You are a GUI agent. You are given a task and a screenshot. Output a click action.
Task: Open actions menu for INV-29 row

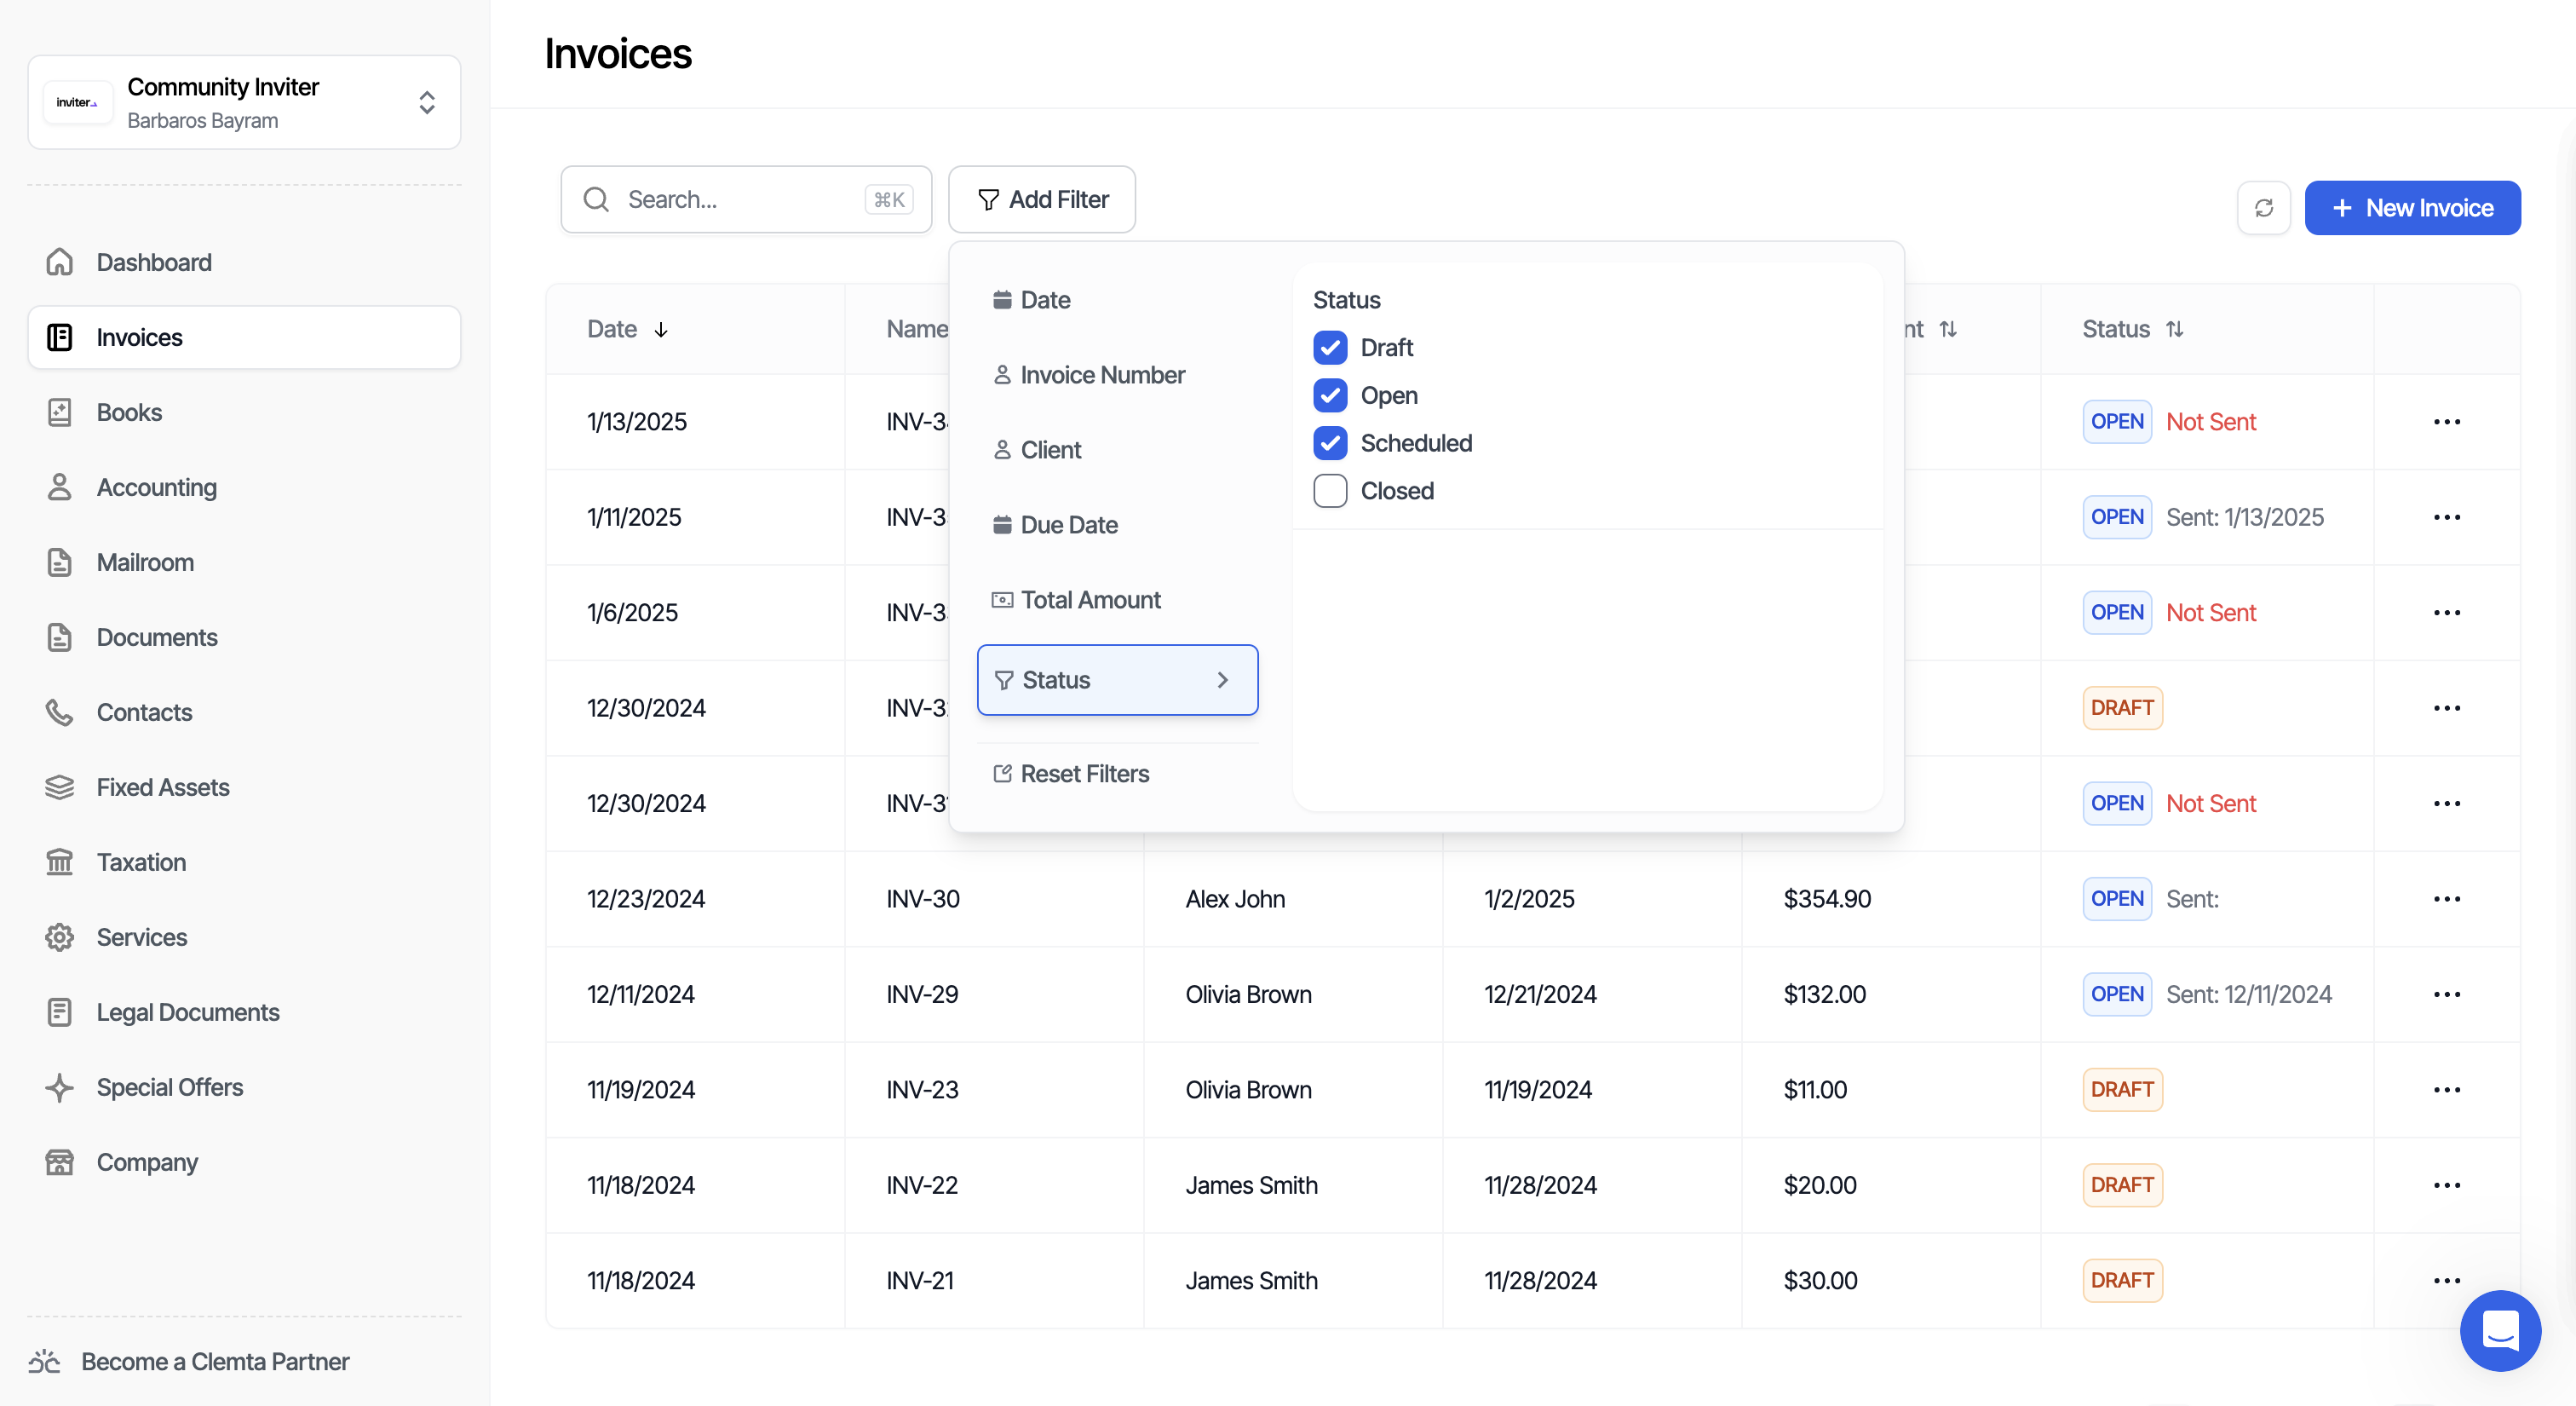[x=2447, y=995]
